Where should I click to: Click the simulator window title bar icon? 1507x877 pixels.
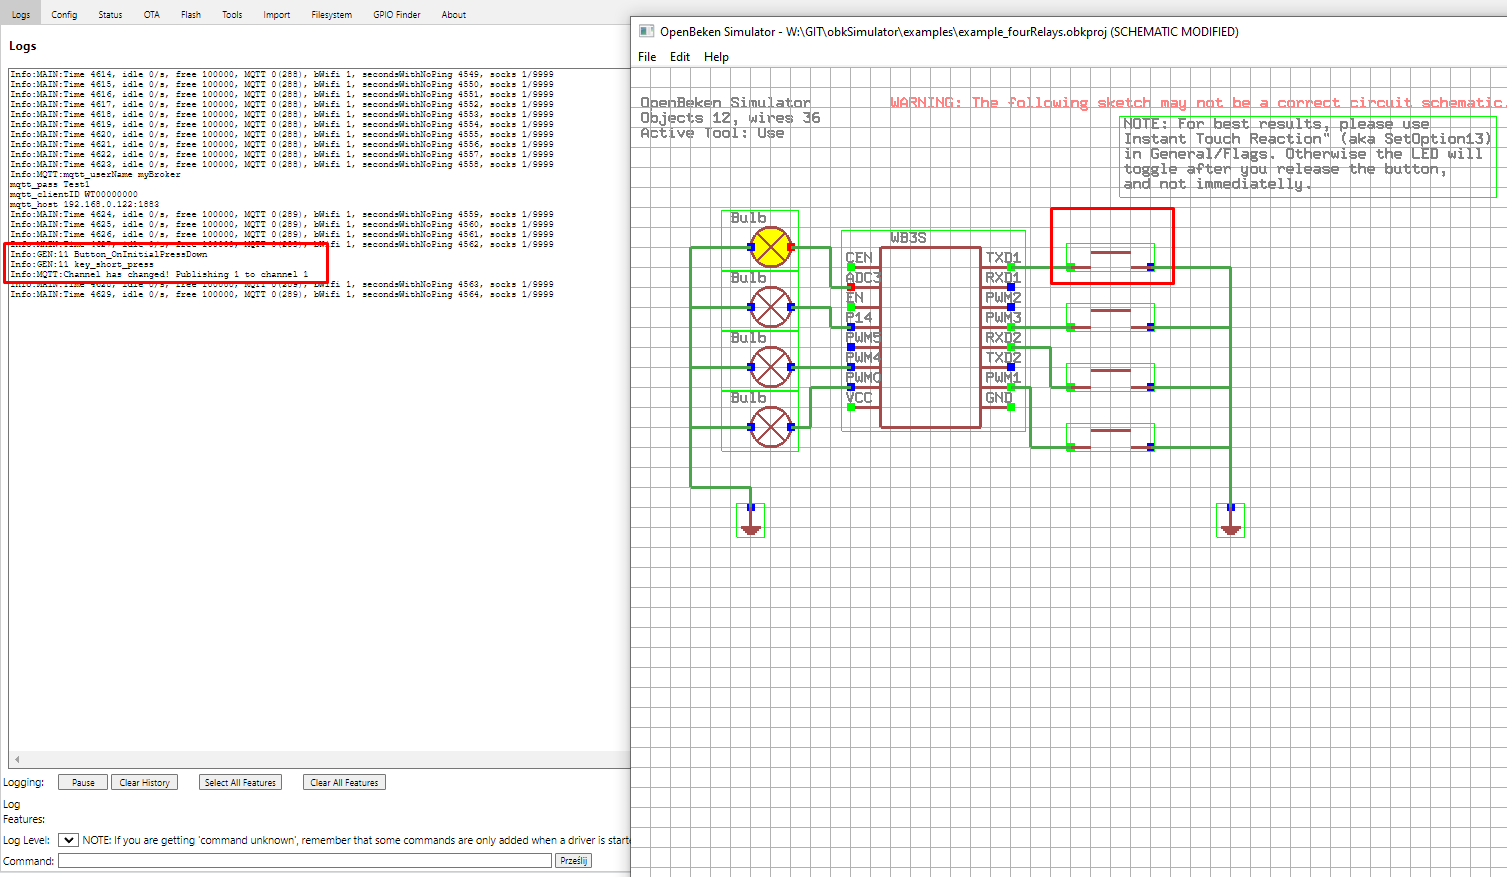pos(647,31)
